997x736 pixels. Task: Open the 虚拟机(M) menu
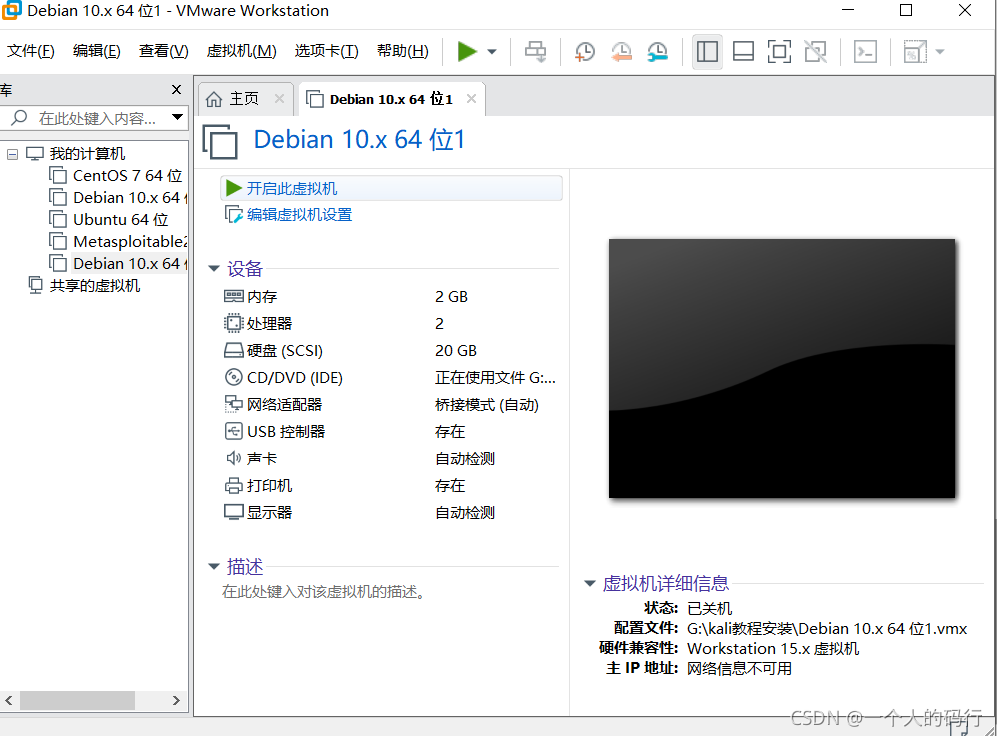pos(242,51)
